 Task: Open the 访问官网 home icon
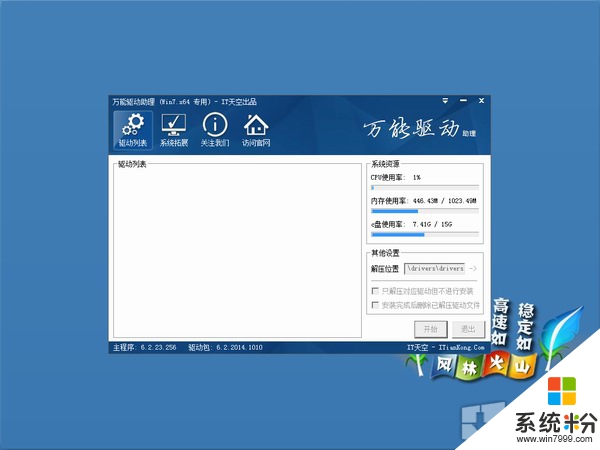pos(256,130)
